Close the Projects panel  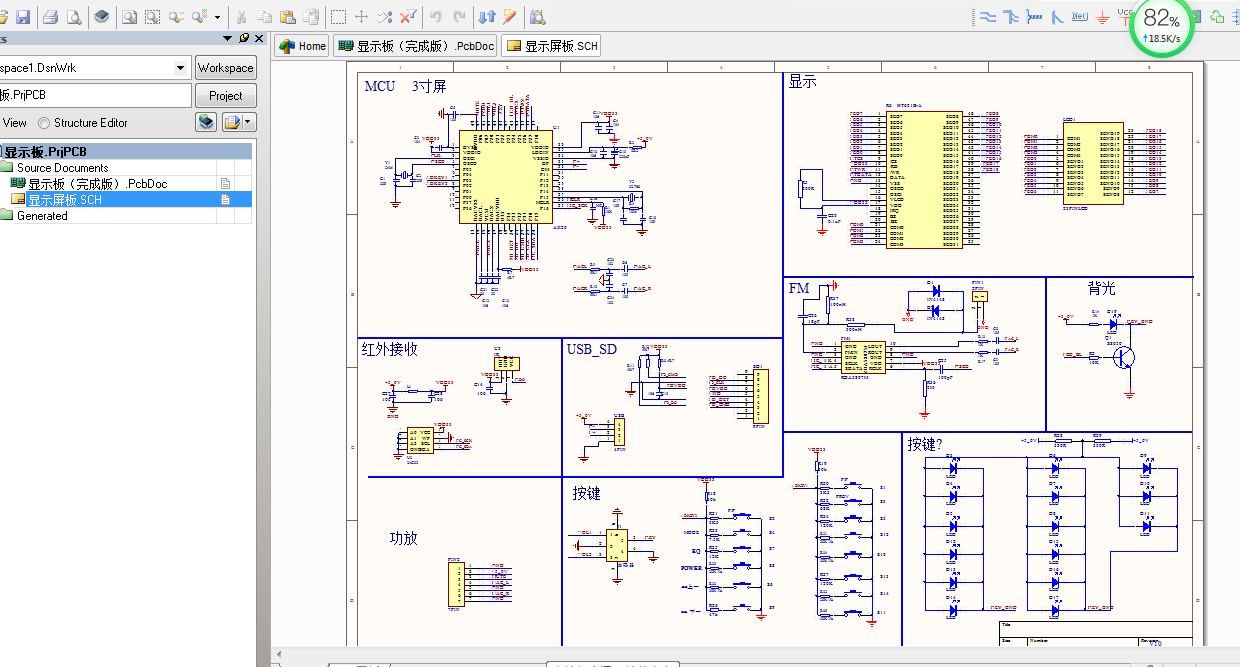coord(260,38)
